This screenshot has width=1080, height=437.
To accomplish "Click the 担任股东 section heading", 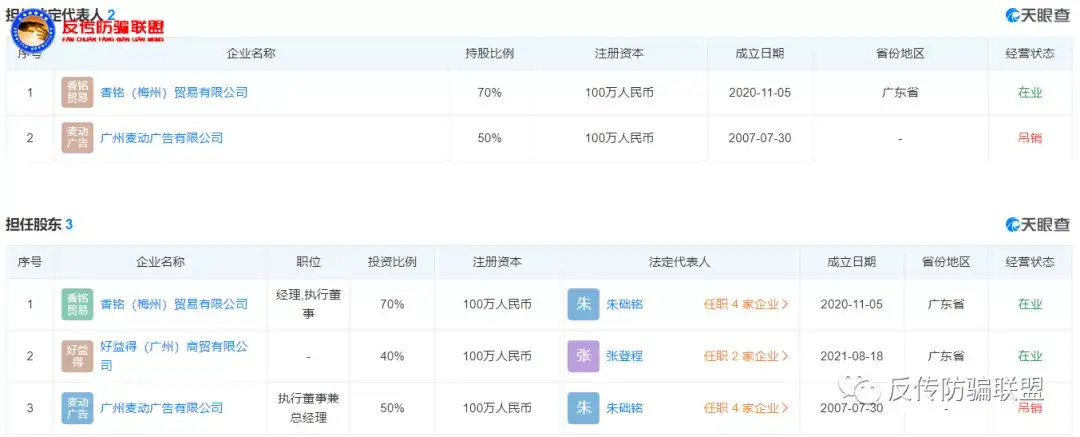I will [x=33, y=225].
